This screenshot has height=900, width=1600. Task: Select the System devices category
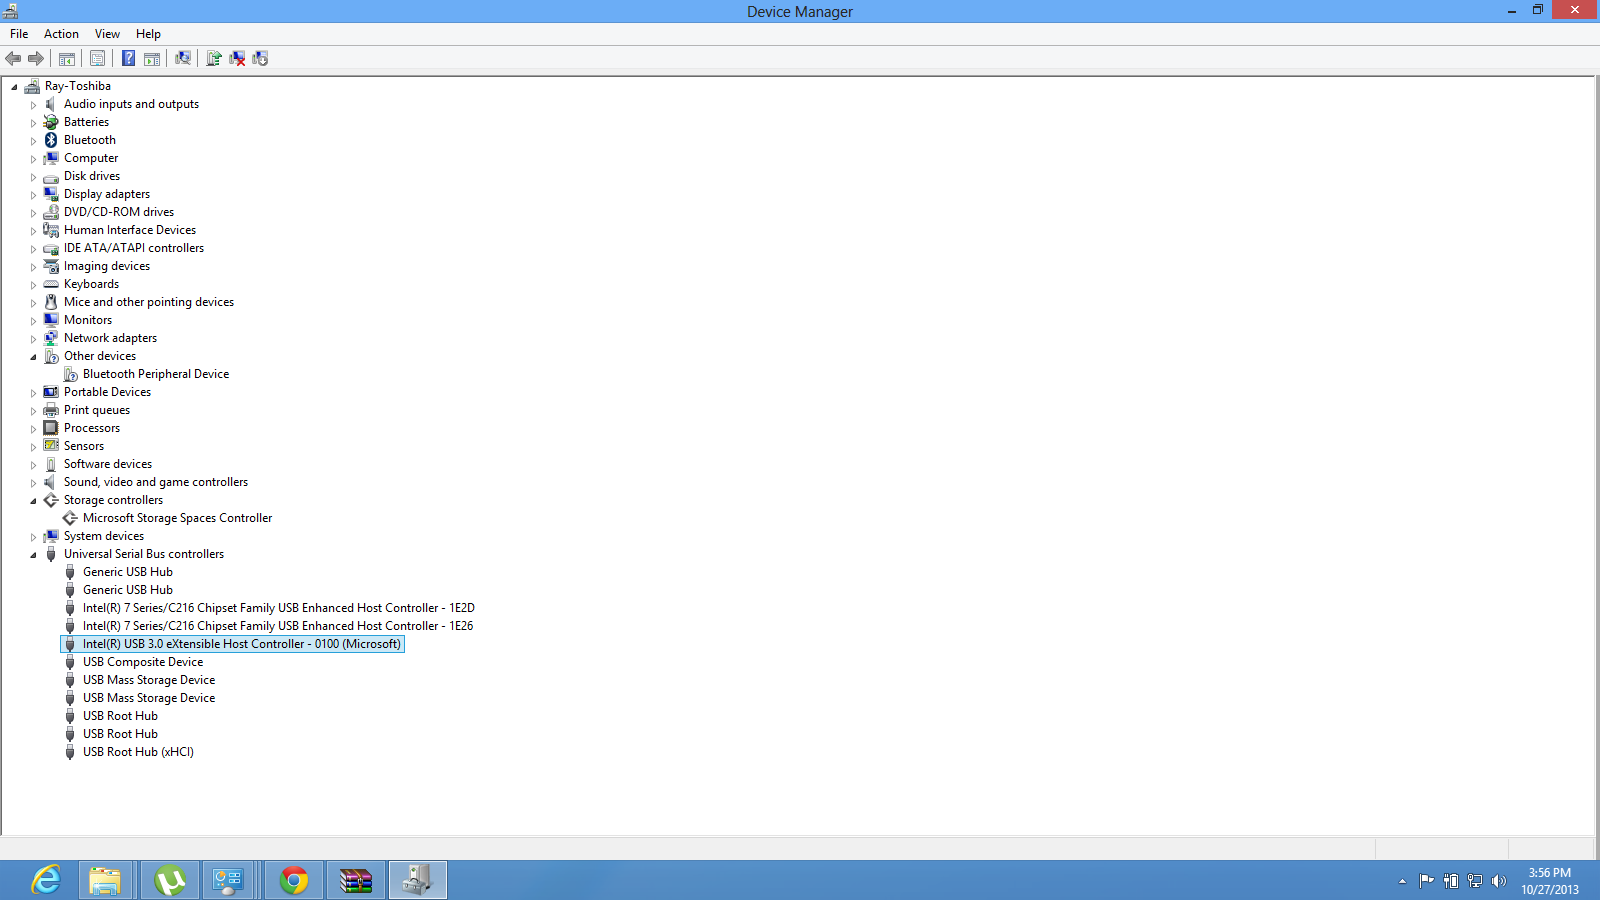click(x=104, y=536)
